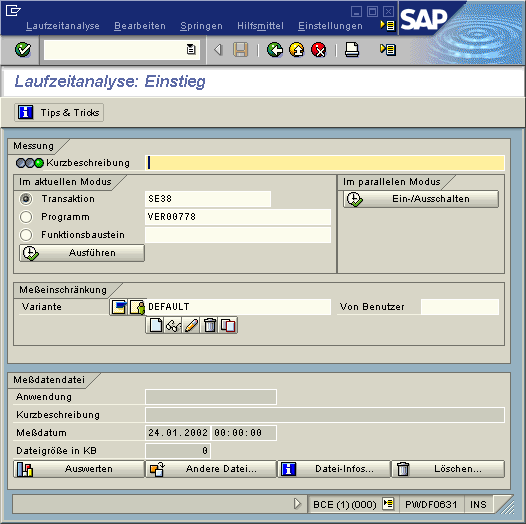This screenshot has width=526, height=524.
Task: Expand status bar message with triangle
Action: (297, 504)
